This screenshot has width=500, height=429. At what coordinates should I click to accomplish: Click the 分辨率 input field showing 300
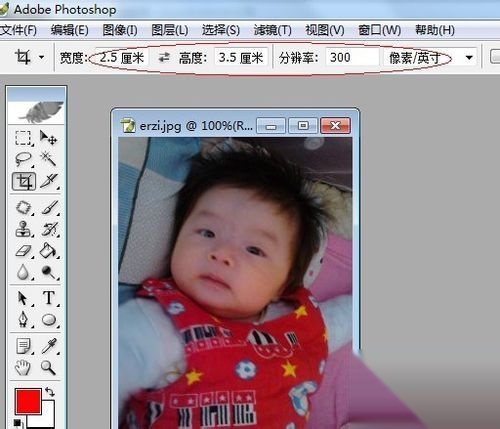pyautogui.click(x=352, y=58)
